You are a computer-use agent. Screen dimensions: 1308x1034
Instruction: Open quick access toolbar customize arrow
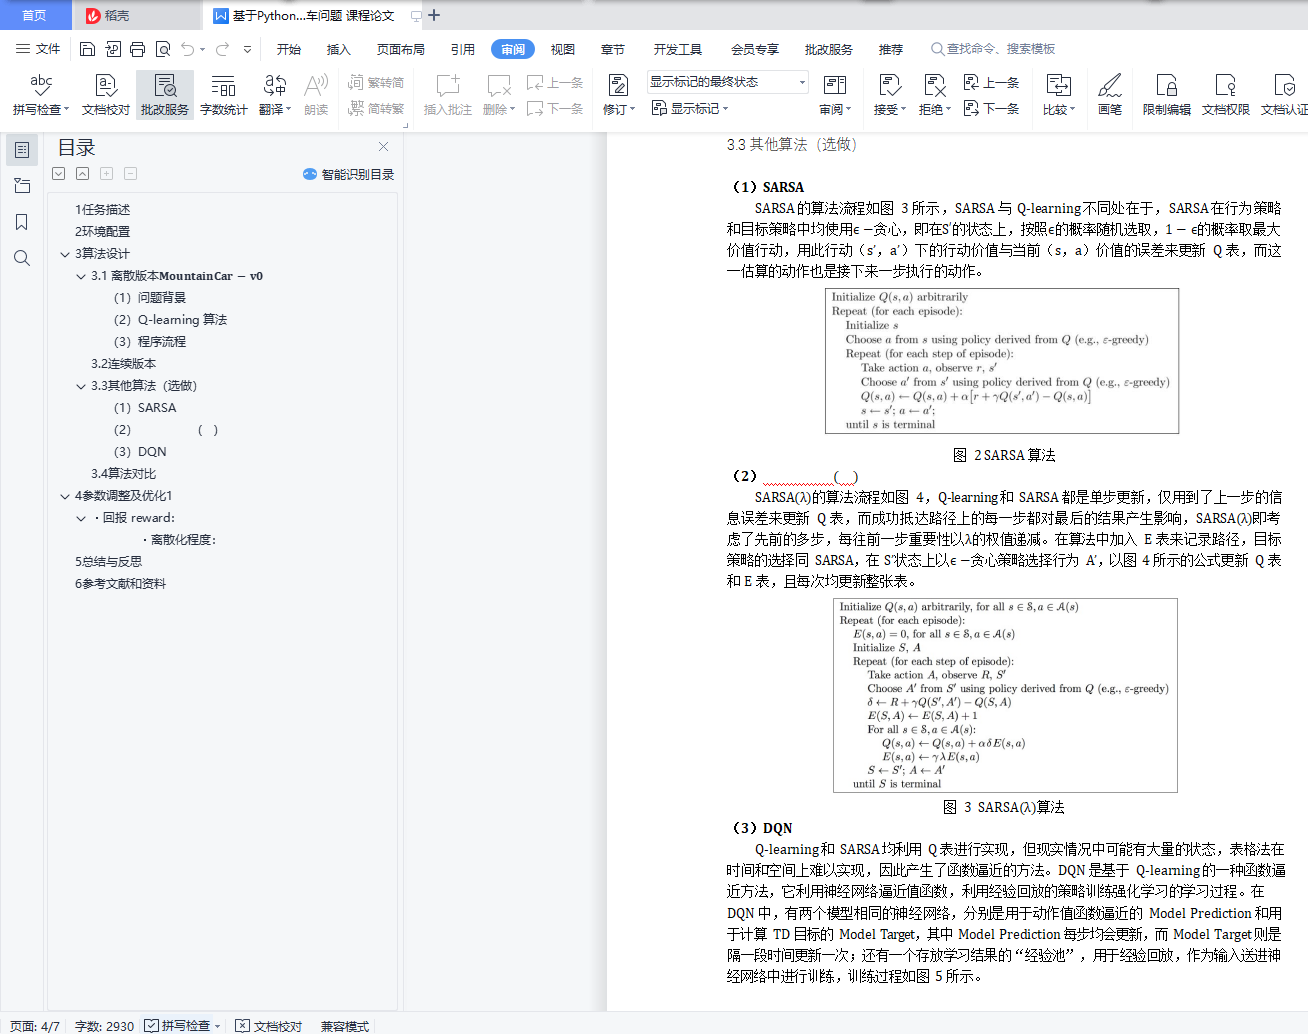tap(247, 49)
